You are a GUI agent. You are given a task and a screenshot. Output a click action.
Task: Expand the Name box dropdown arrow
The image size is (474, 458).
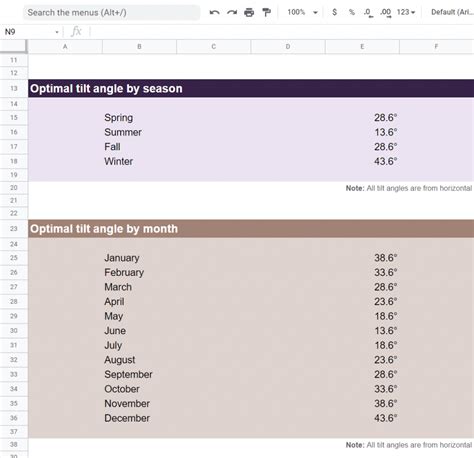(57, 32)
